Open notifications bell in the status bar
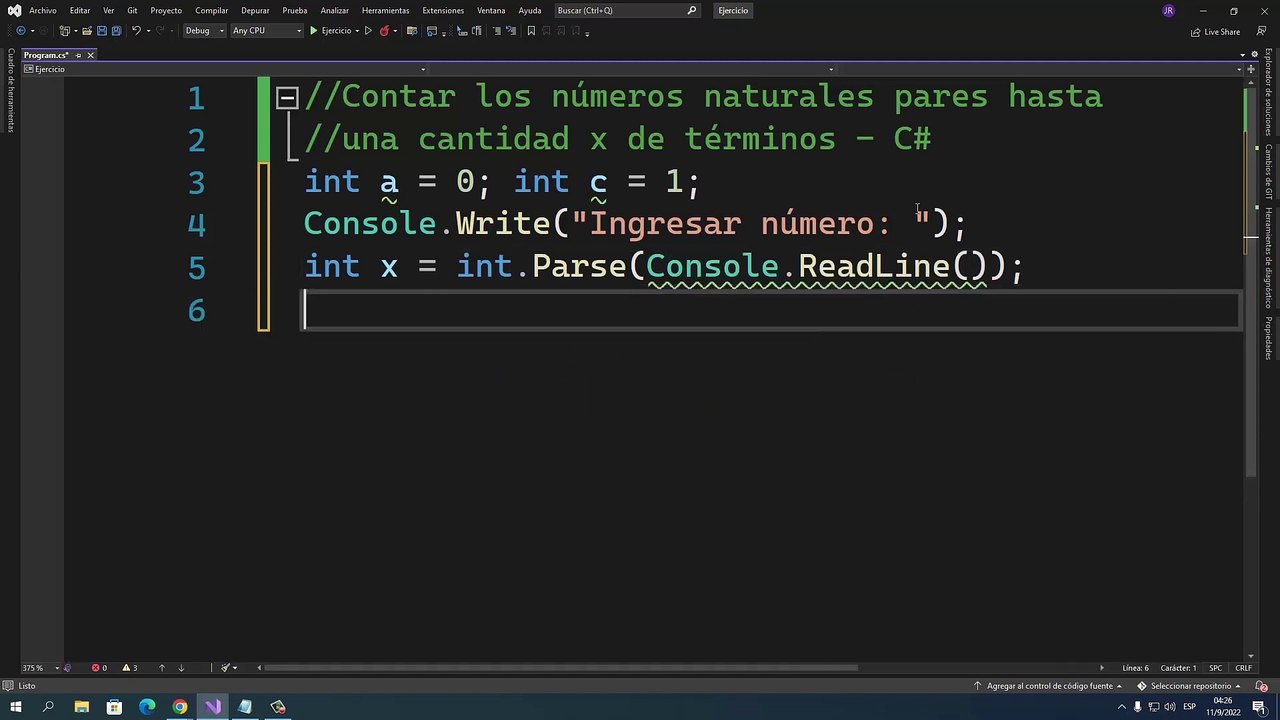1280x720 pixels. point(1261,686)
